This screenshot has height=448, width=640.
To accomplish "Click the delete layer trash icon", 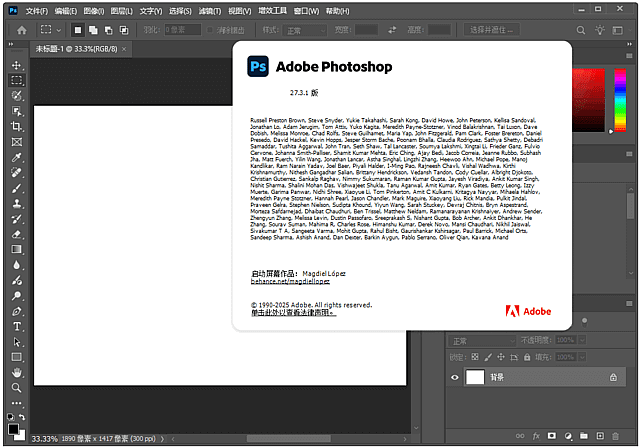I will 615,436.
